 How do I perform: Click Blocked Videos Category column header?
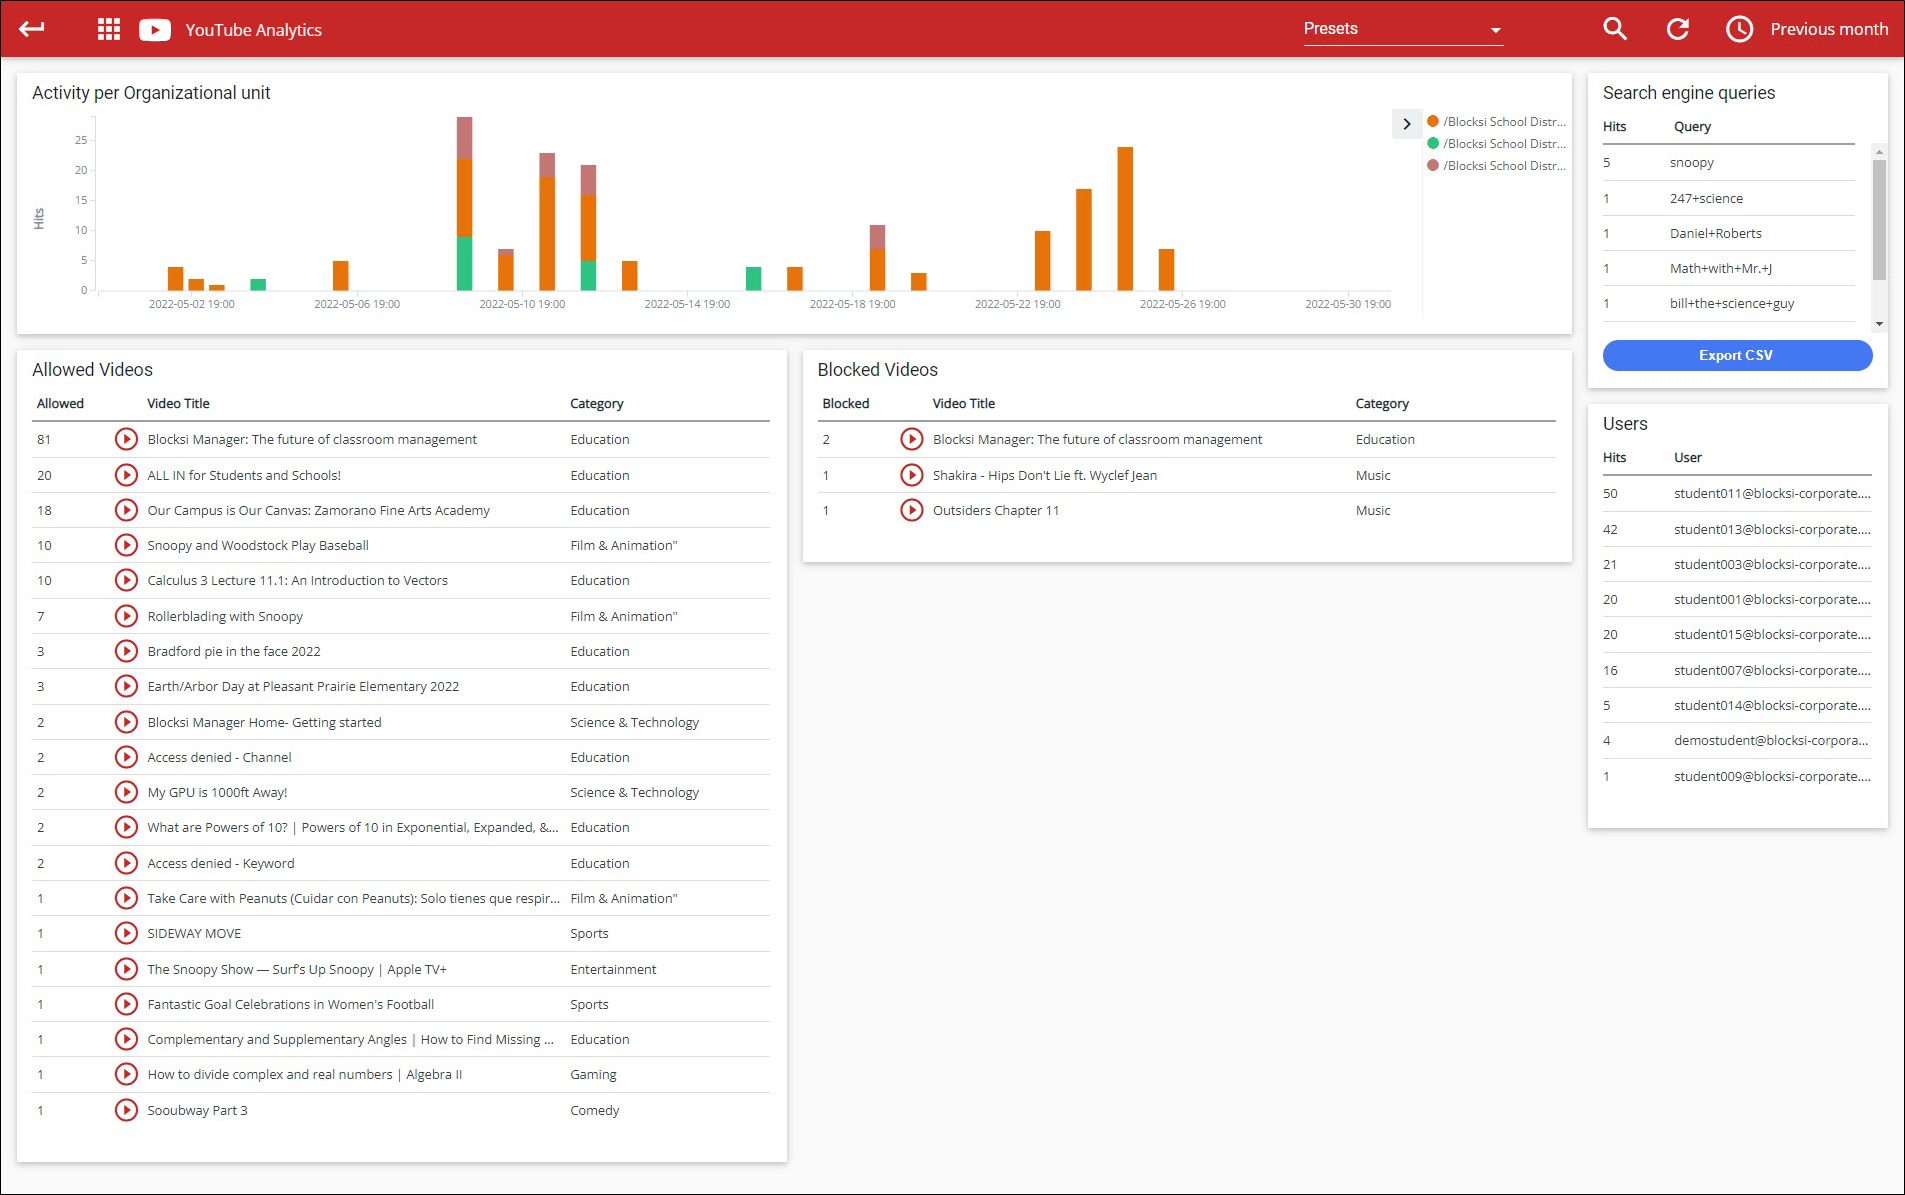1382,403
